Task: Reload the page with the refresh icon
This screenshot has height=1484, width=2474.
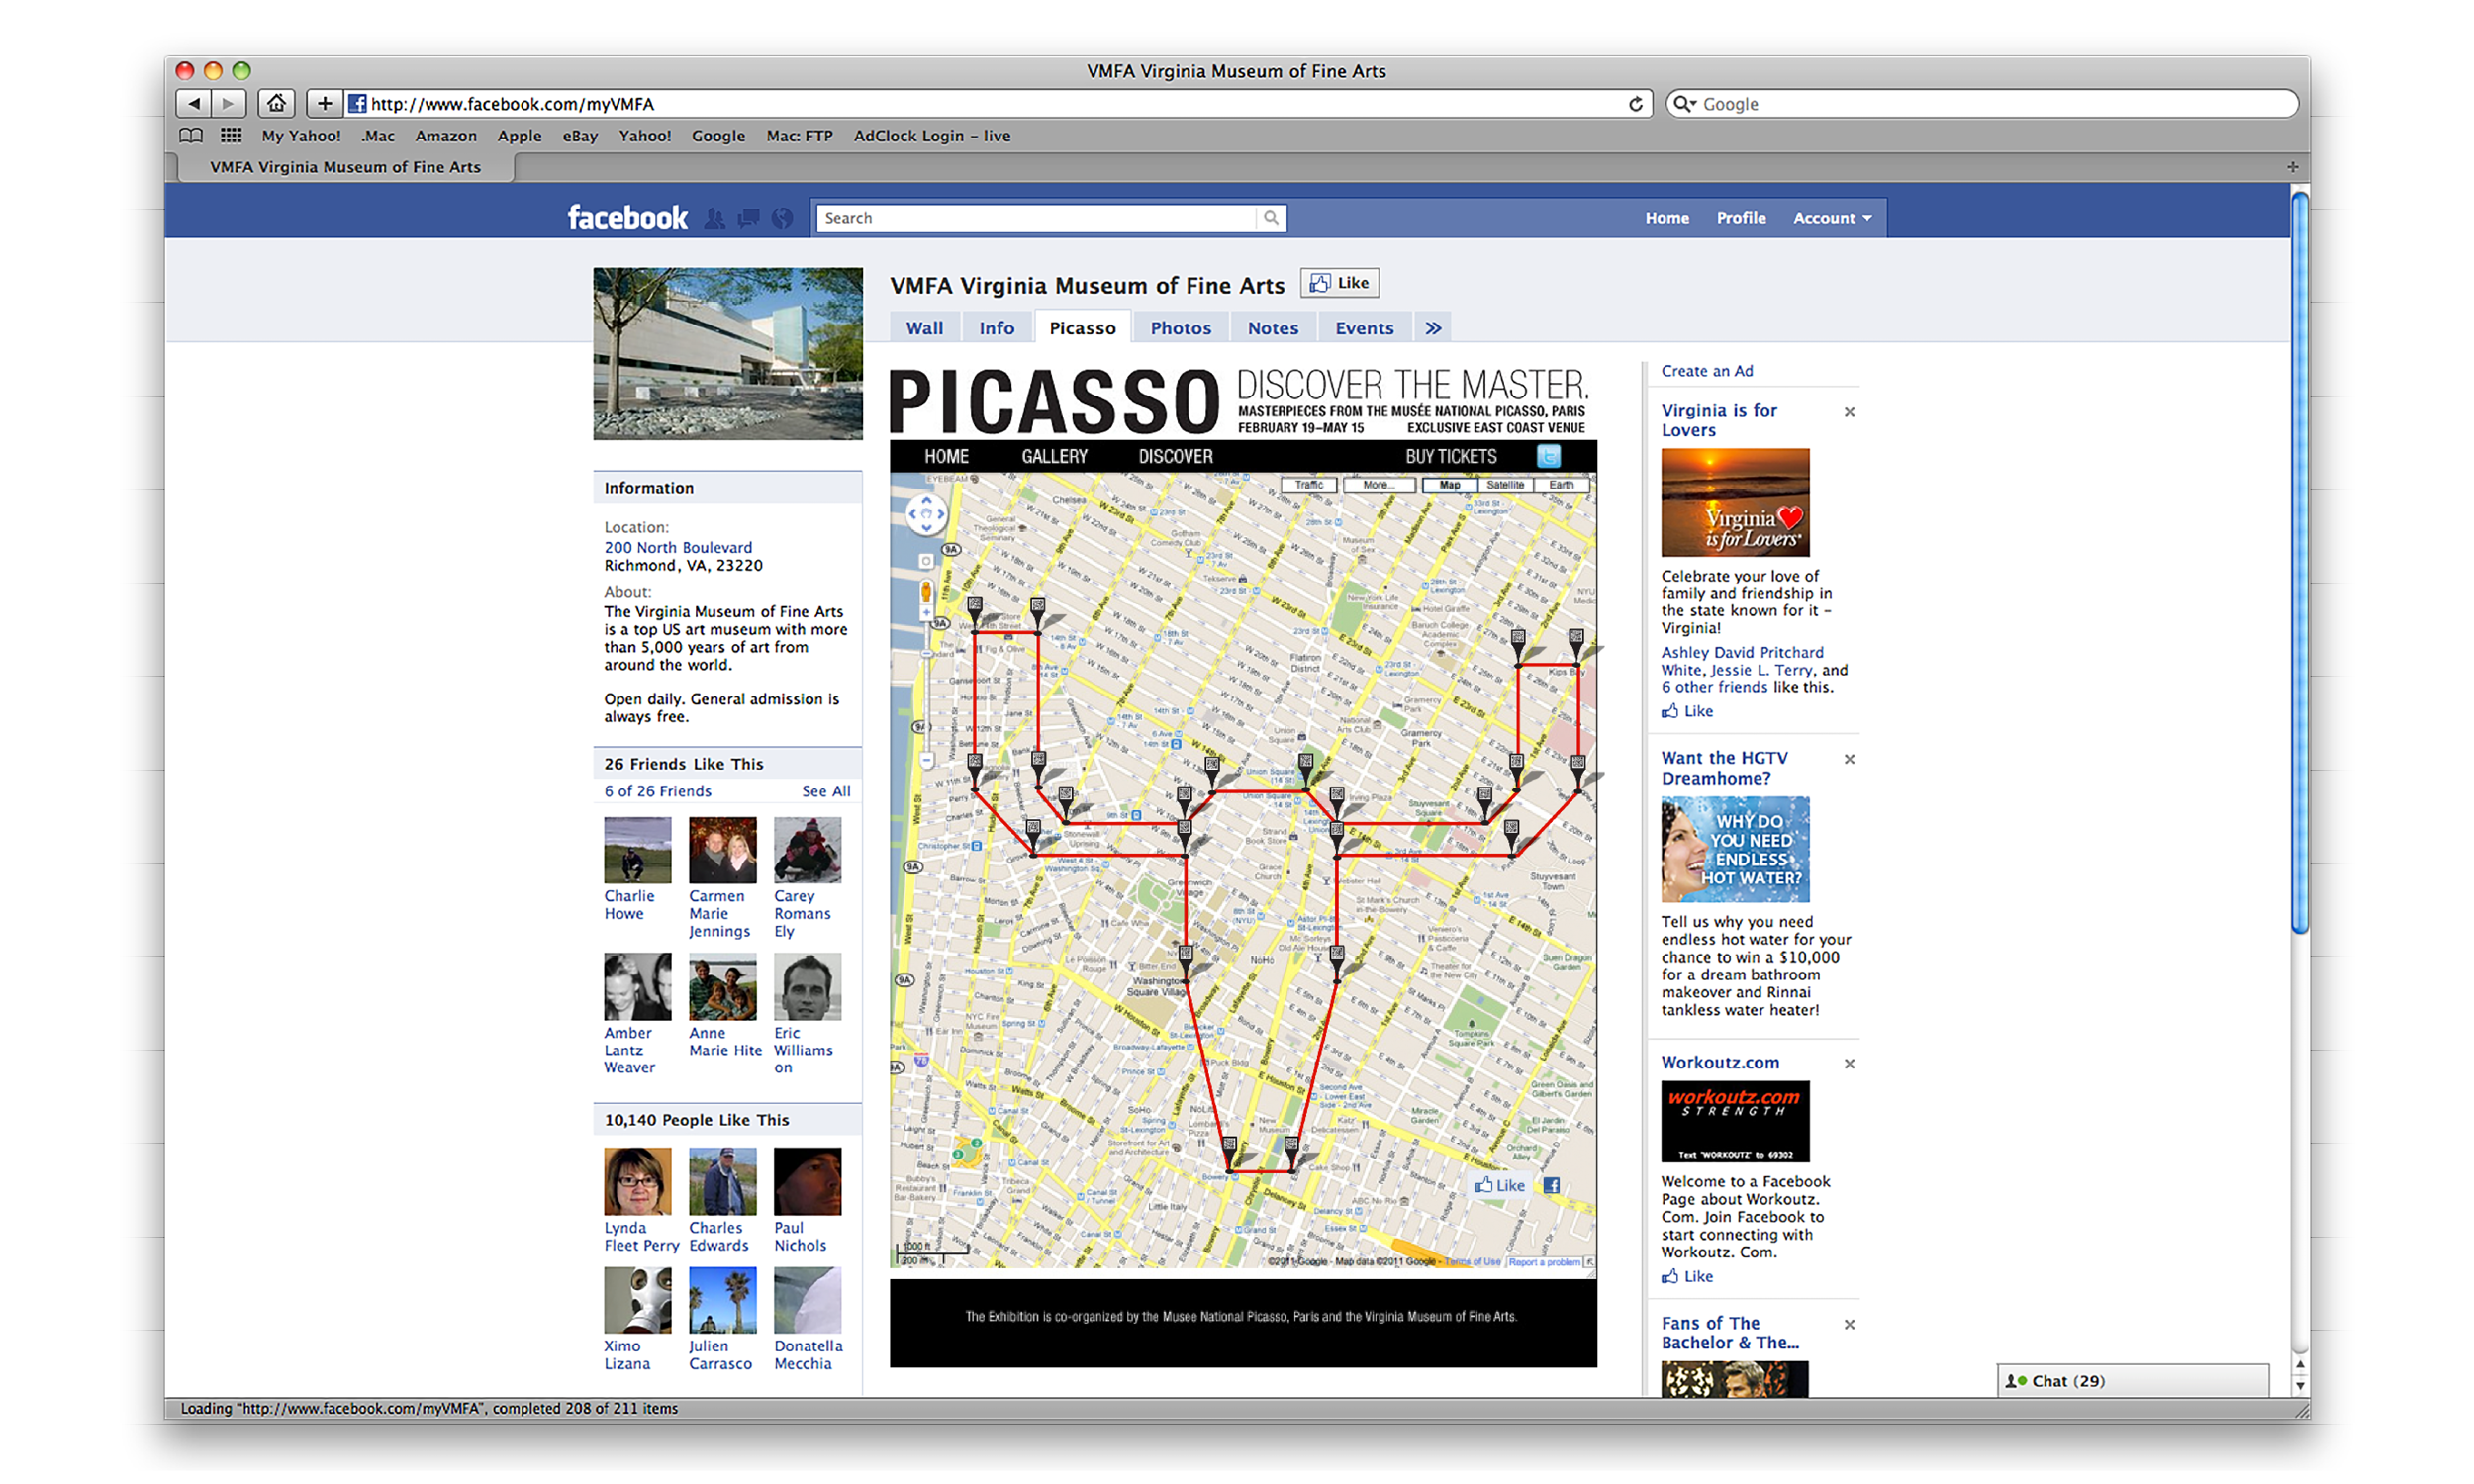Action: click(1635, 104)
